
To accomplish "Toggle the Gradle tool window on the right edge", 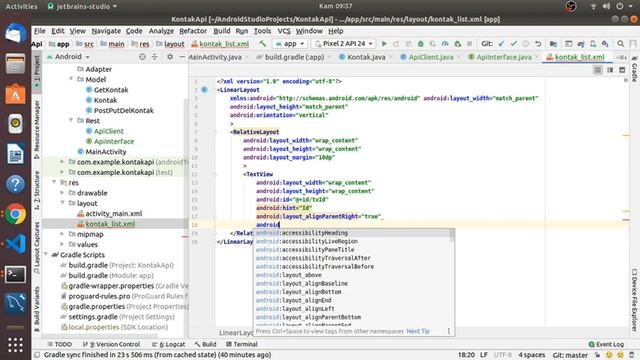I will [634, 69].
